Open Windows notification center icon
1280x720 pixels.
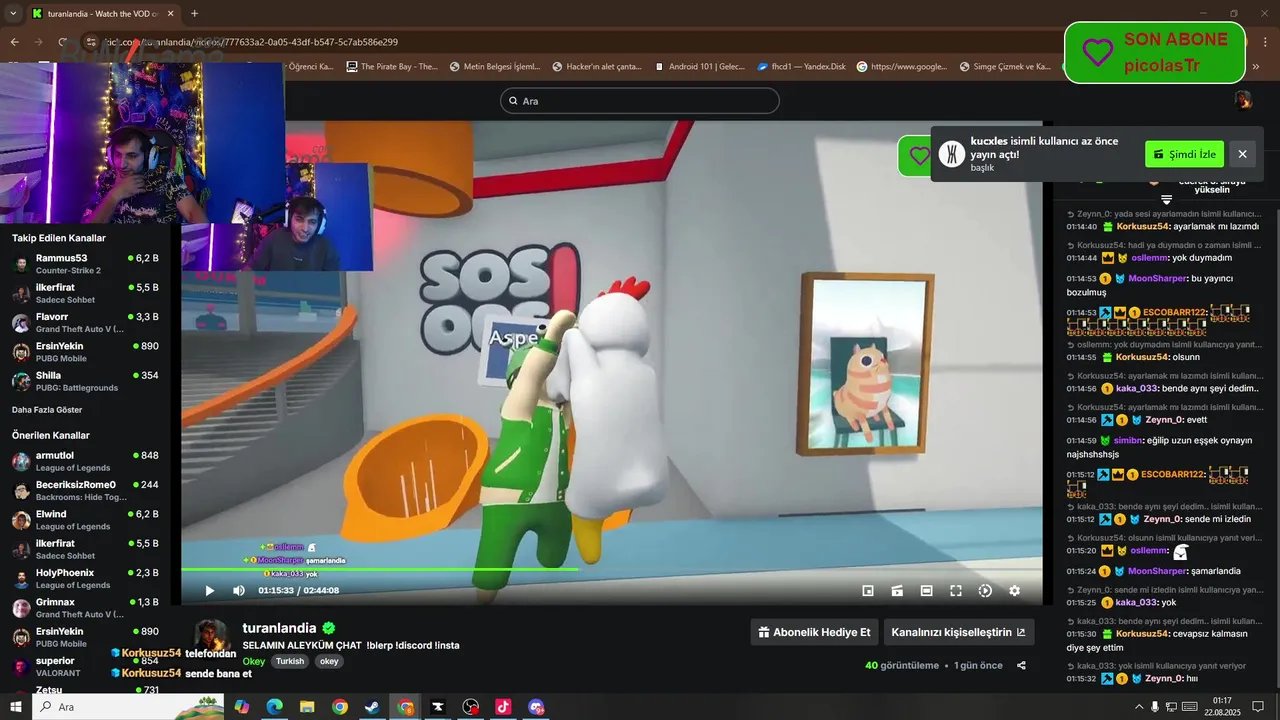coord(1258,707)
